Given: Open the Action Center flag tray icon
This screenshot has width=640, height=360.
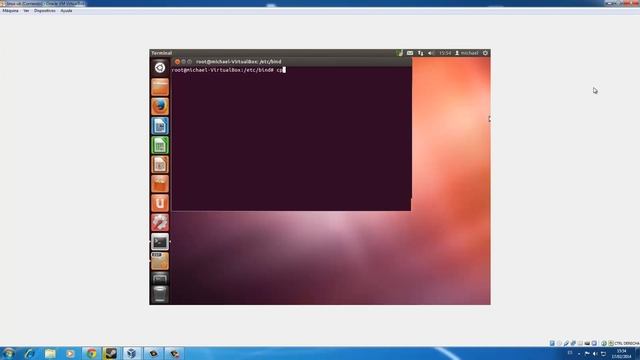Looking at the screenshot, I should (x=587, y=353).
